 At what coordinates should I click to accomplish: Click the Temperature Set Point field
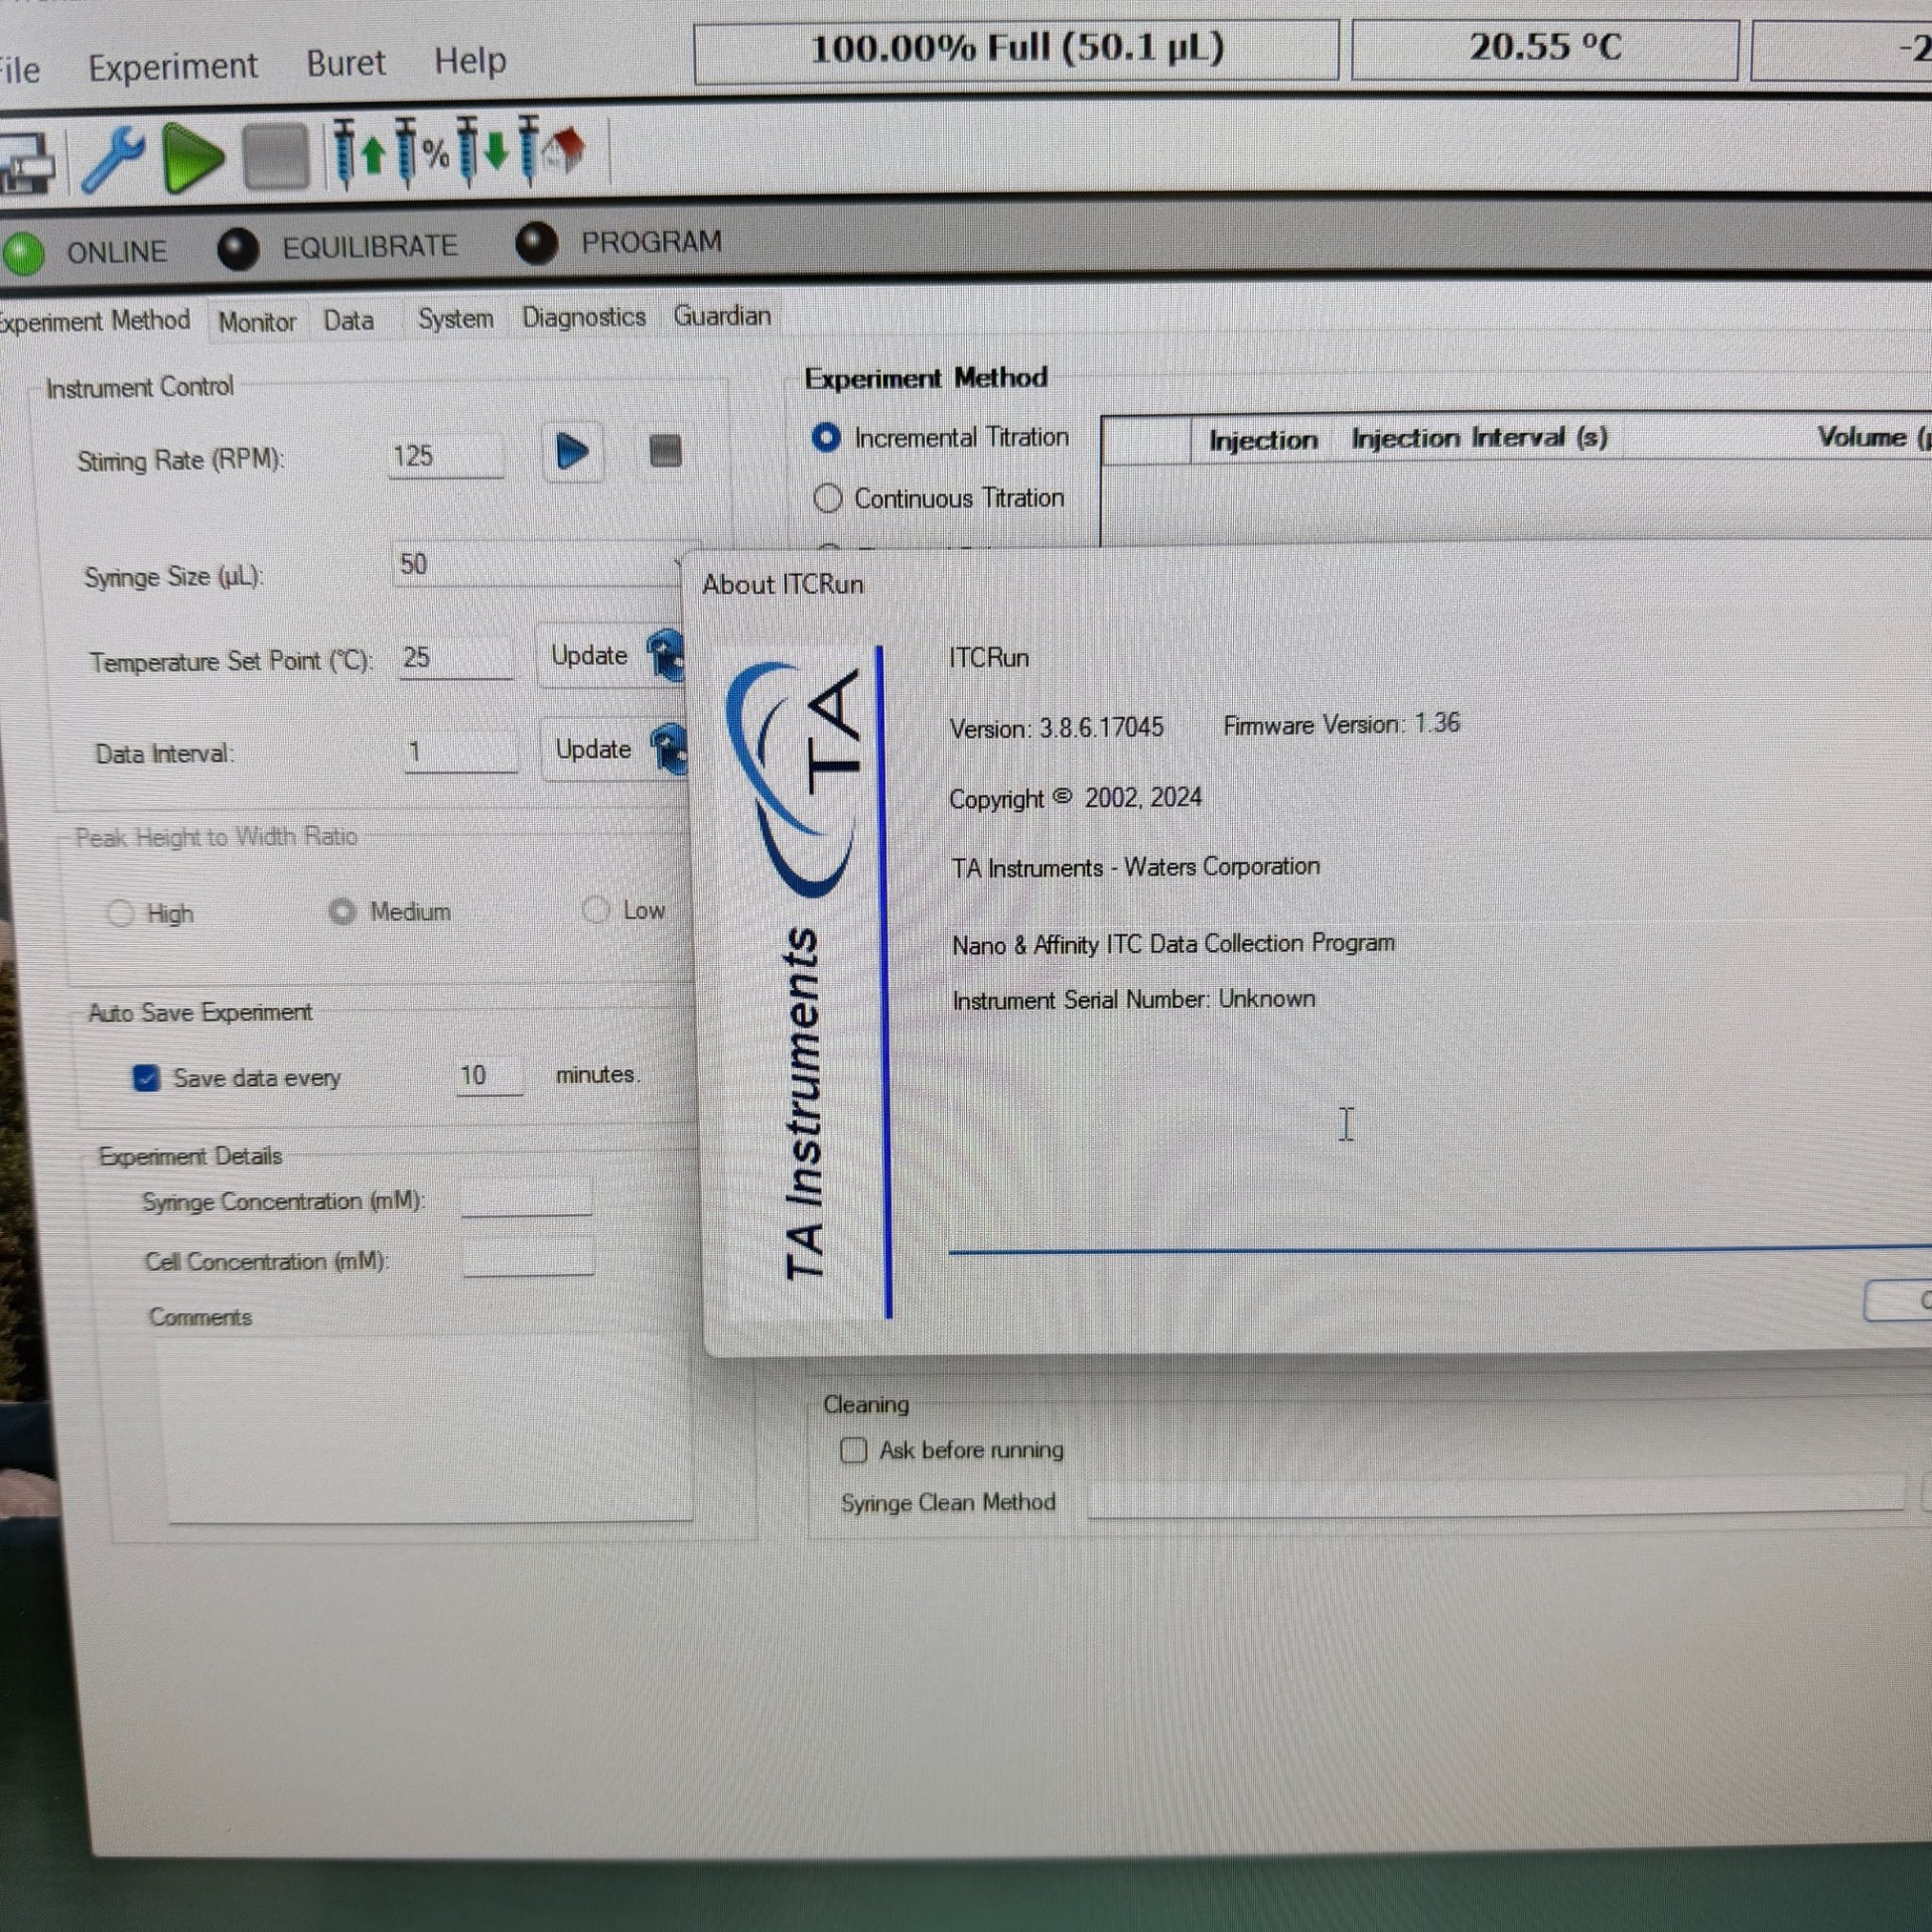tap(456, 658)
